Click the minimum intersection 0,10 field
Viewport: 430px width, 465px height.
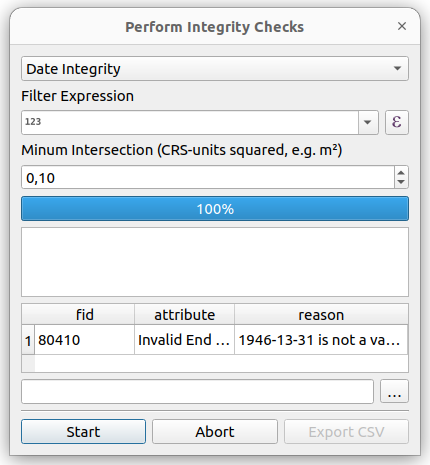point(208,177)
